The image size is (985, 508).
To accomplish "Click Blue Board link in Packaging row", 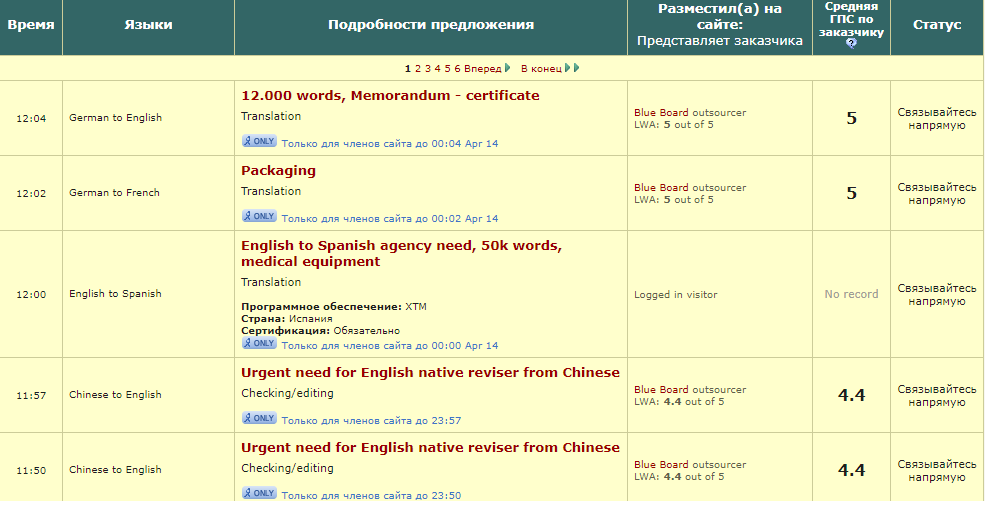I will [661, 187].
